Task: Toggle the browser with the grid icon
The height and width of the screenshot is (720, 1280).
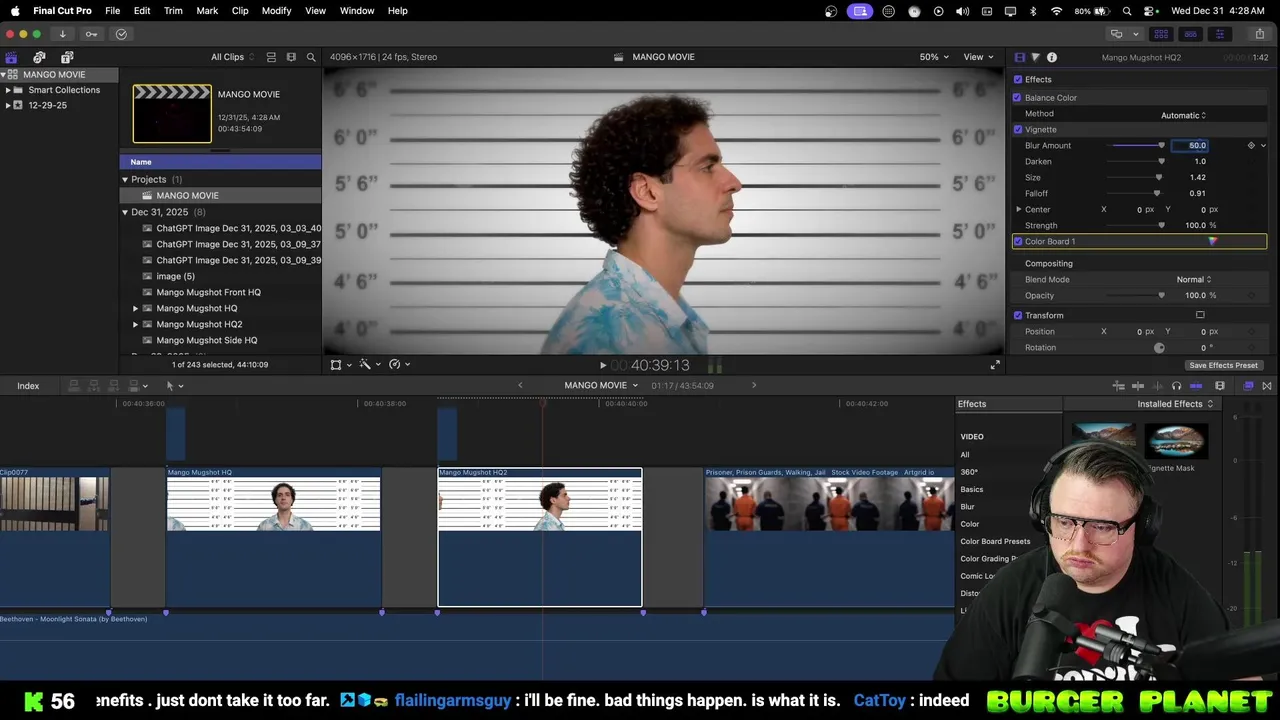Action: (1161, 34)
